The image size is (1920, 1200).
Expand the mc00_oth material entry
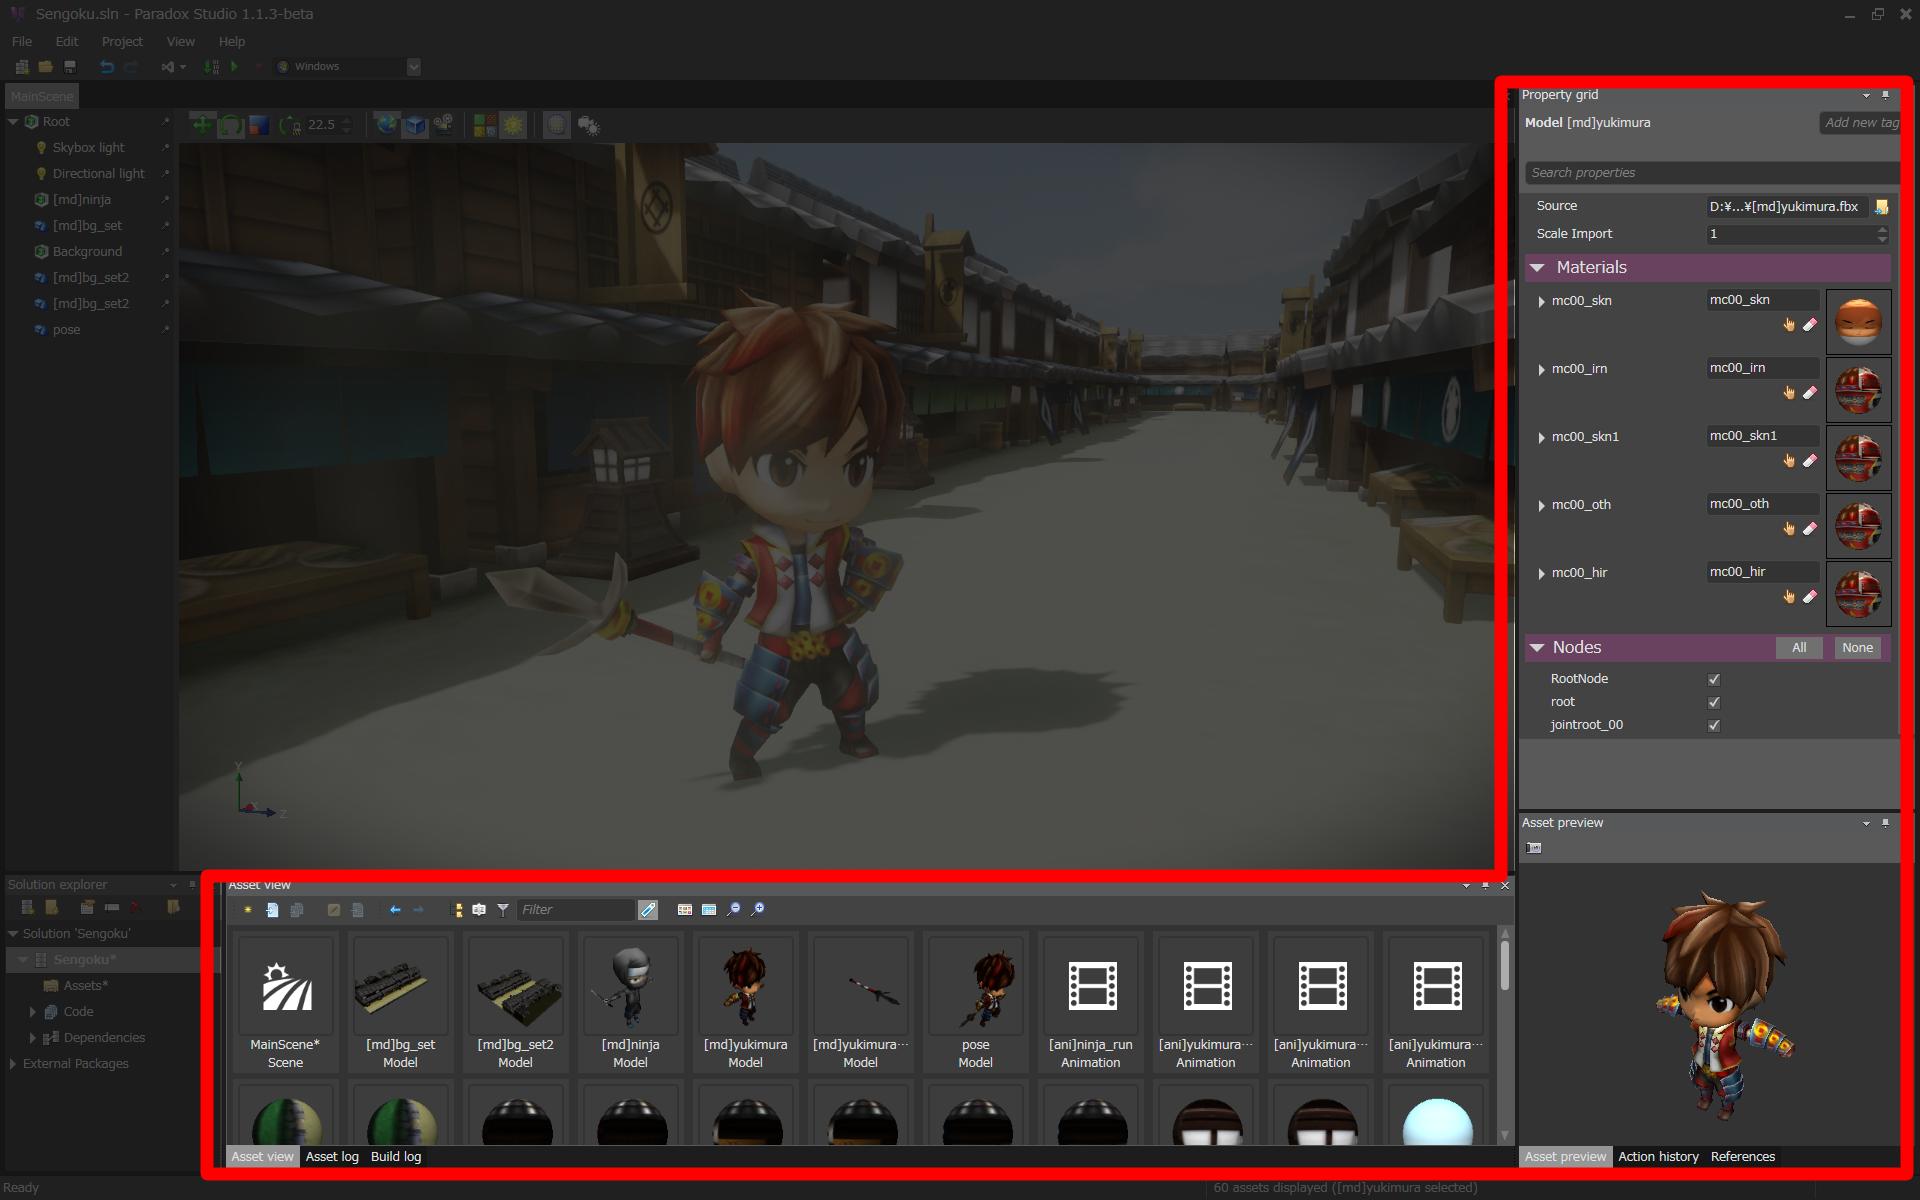pos(1541,505)
